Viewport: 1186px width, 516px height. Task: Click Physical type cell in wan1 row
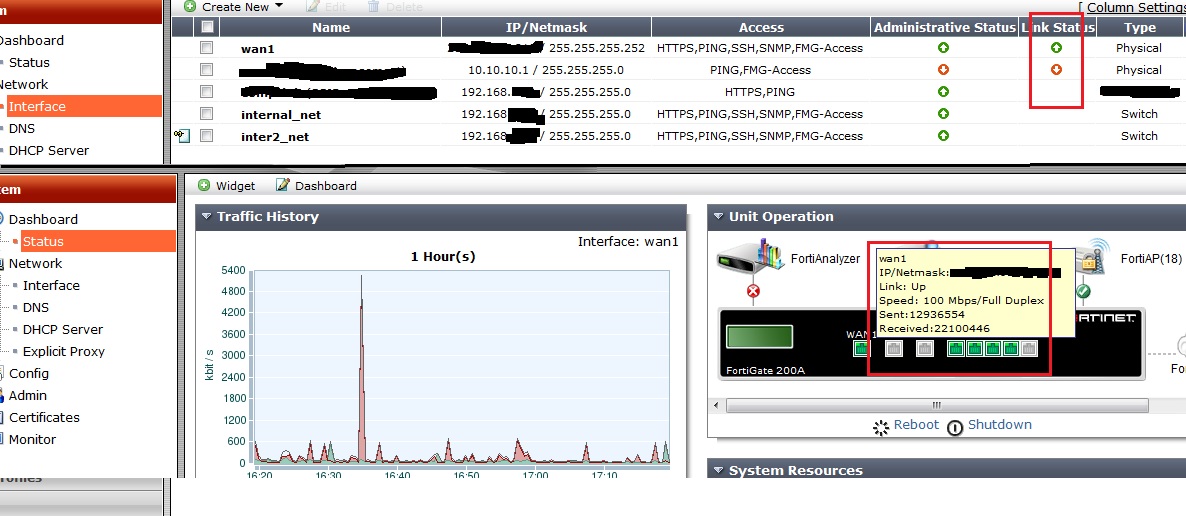point(1138,48)
